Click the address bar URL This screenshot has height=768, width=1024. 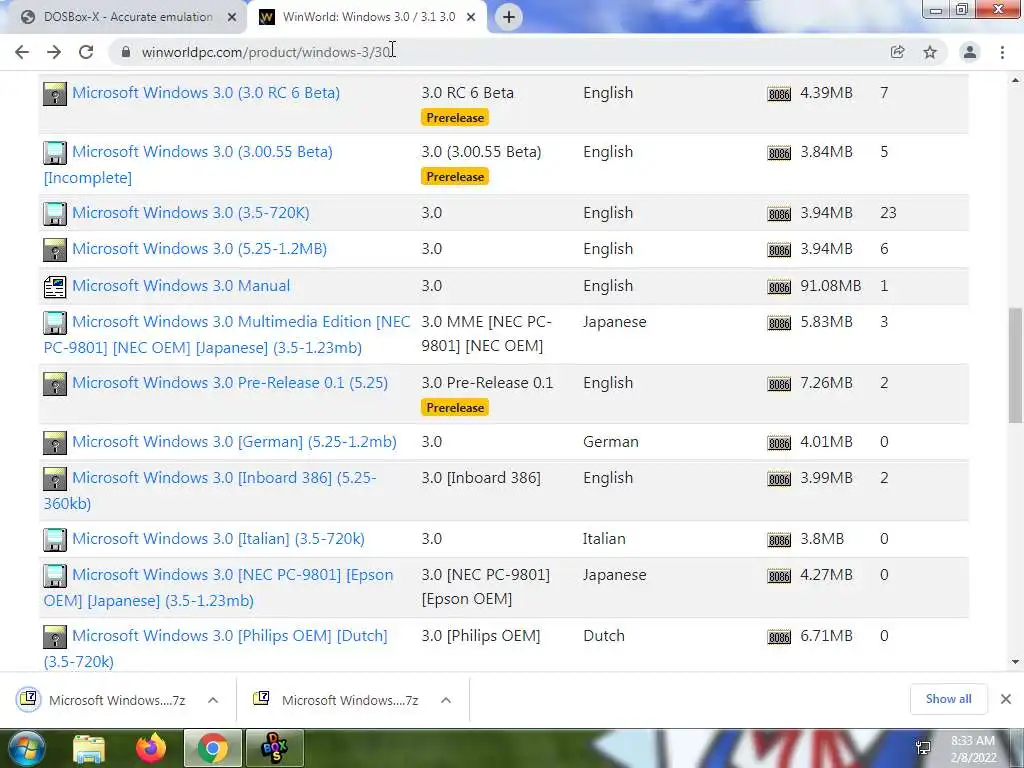(266, 52)
